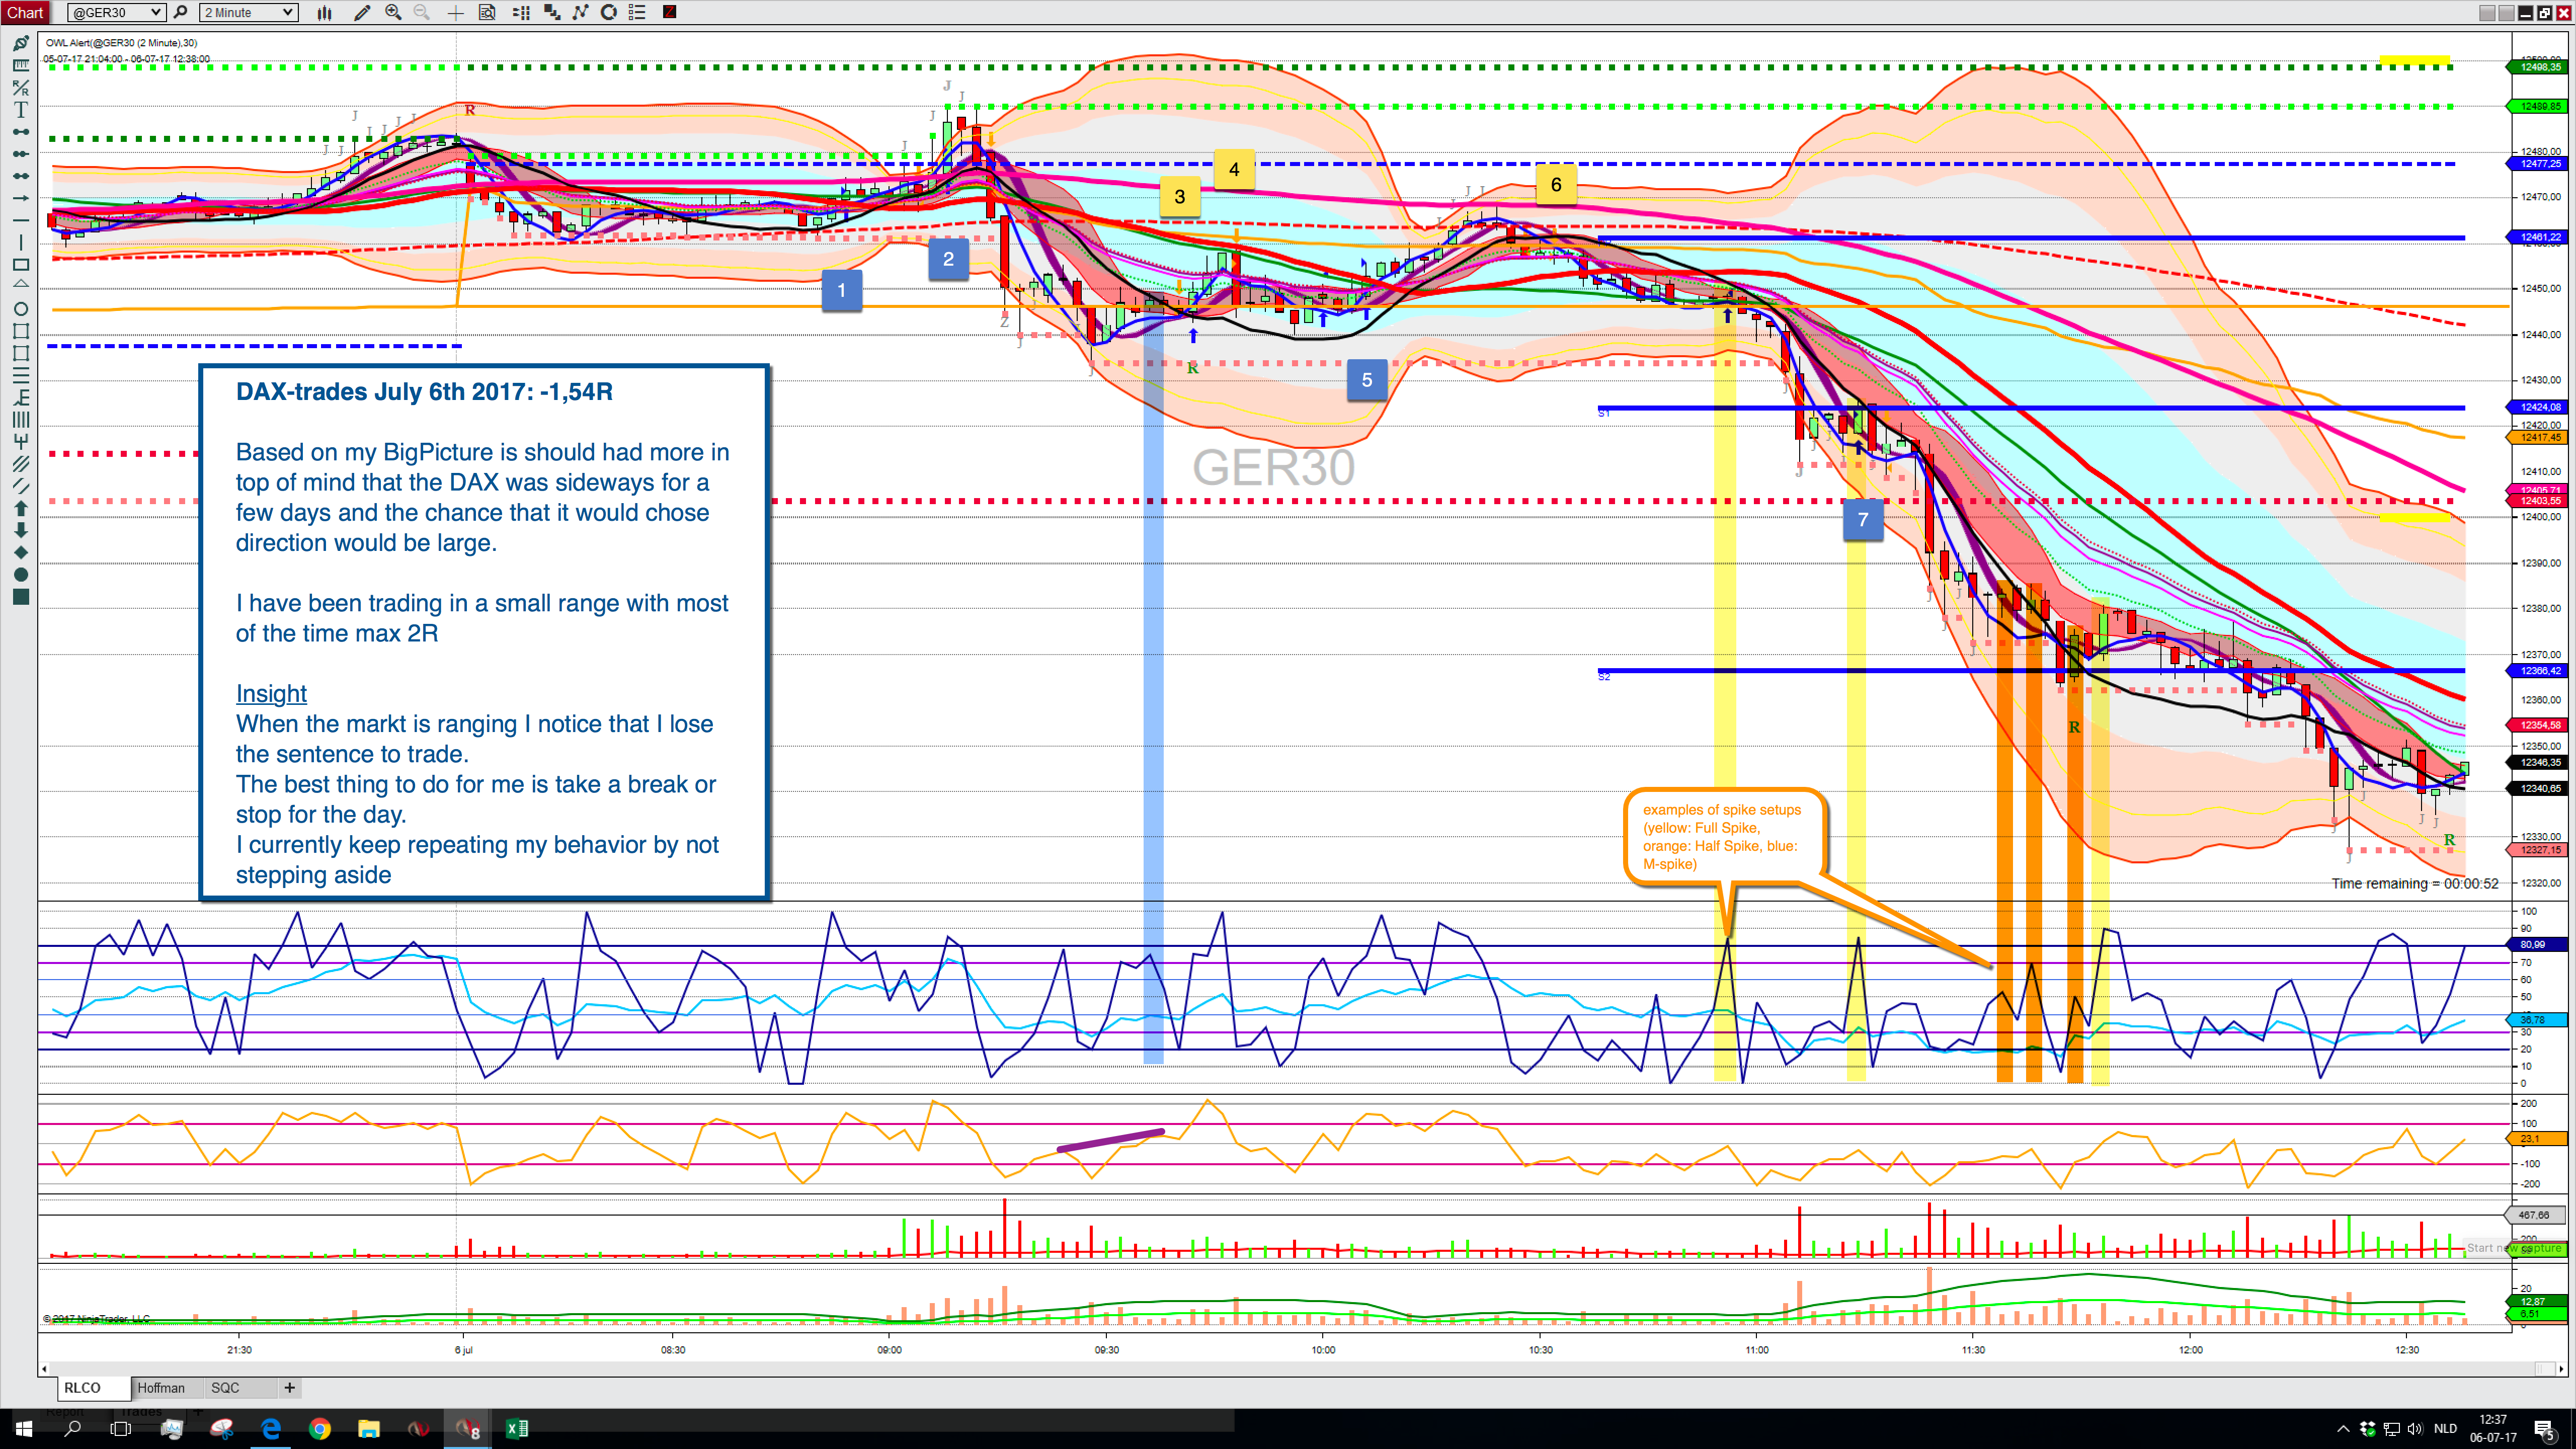The height and width of the screenshot is (1449, 2576).
Task: Select the crosshair cursor icon
Action: [x=455, y=12]
